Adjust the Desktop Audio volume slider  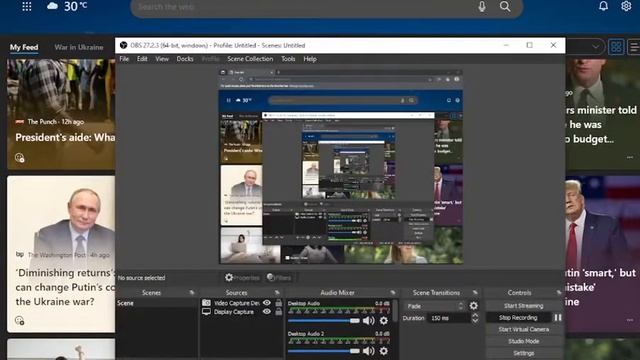pyautogui.click(x=324, y=321)
